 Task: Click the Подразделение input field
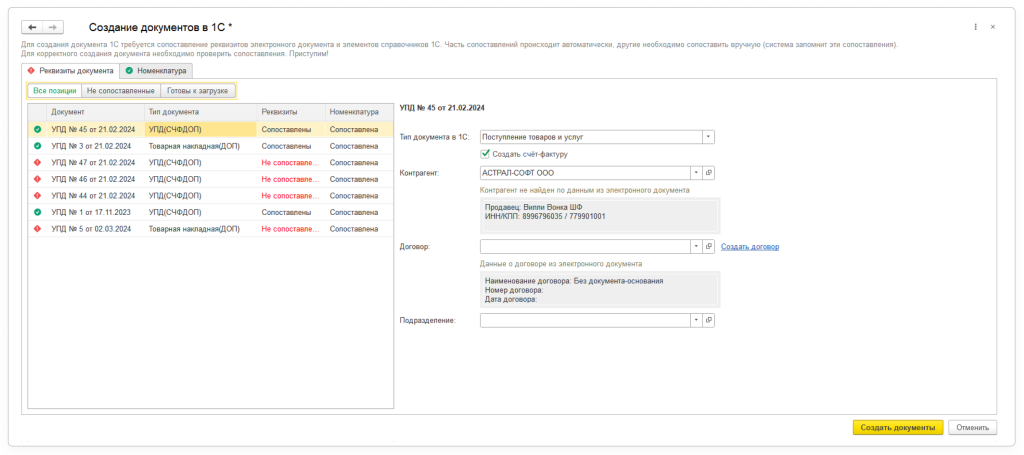(585, 321)
